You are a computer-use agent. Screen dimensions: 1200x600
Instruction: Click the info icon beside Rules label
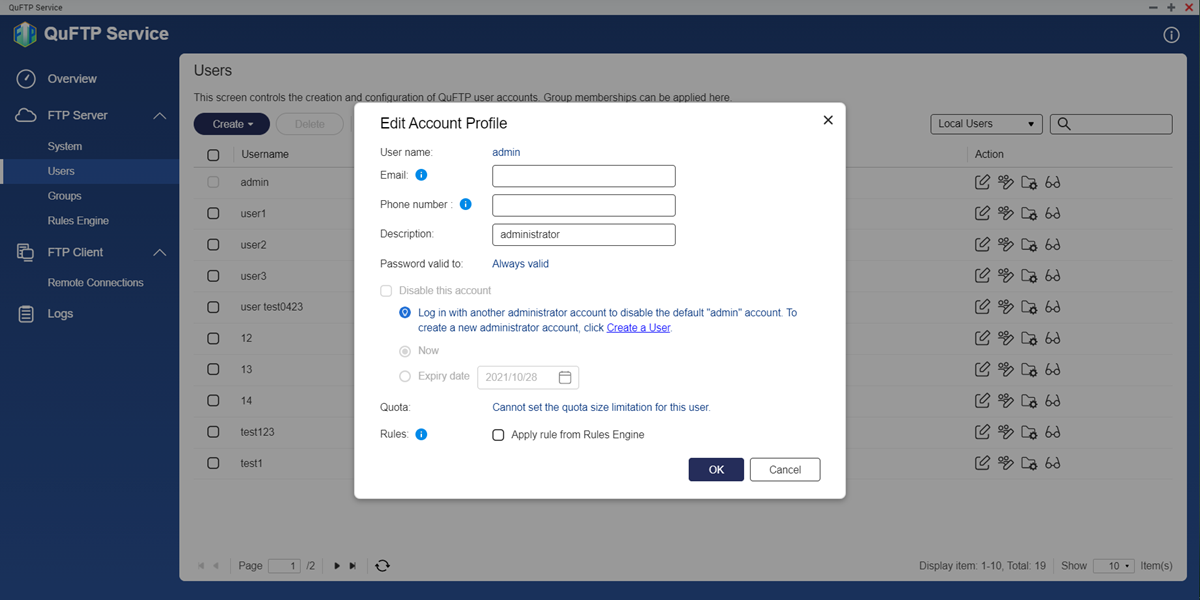pos(421,435)
